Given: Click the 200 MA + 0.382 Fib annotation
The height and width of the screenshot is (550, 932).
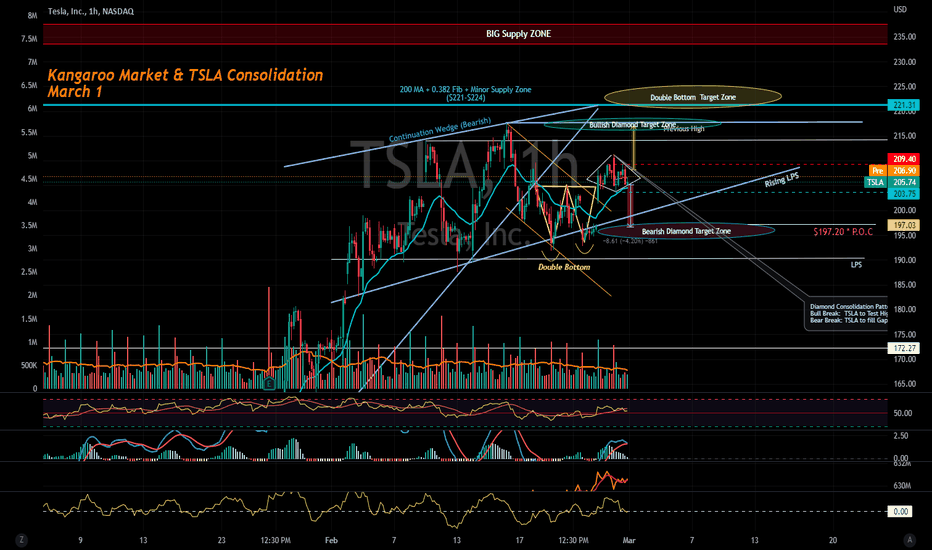Looking at the screenshot, I should (465, 93).
